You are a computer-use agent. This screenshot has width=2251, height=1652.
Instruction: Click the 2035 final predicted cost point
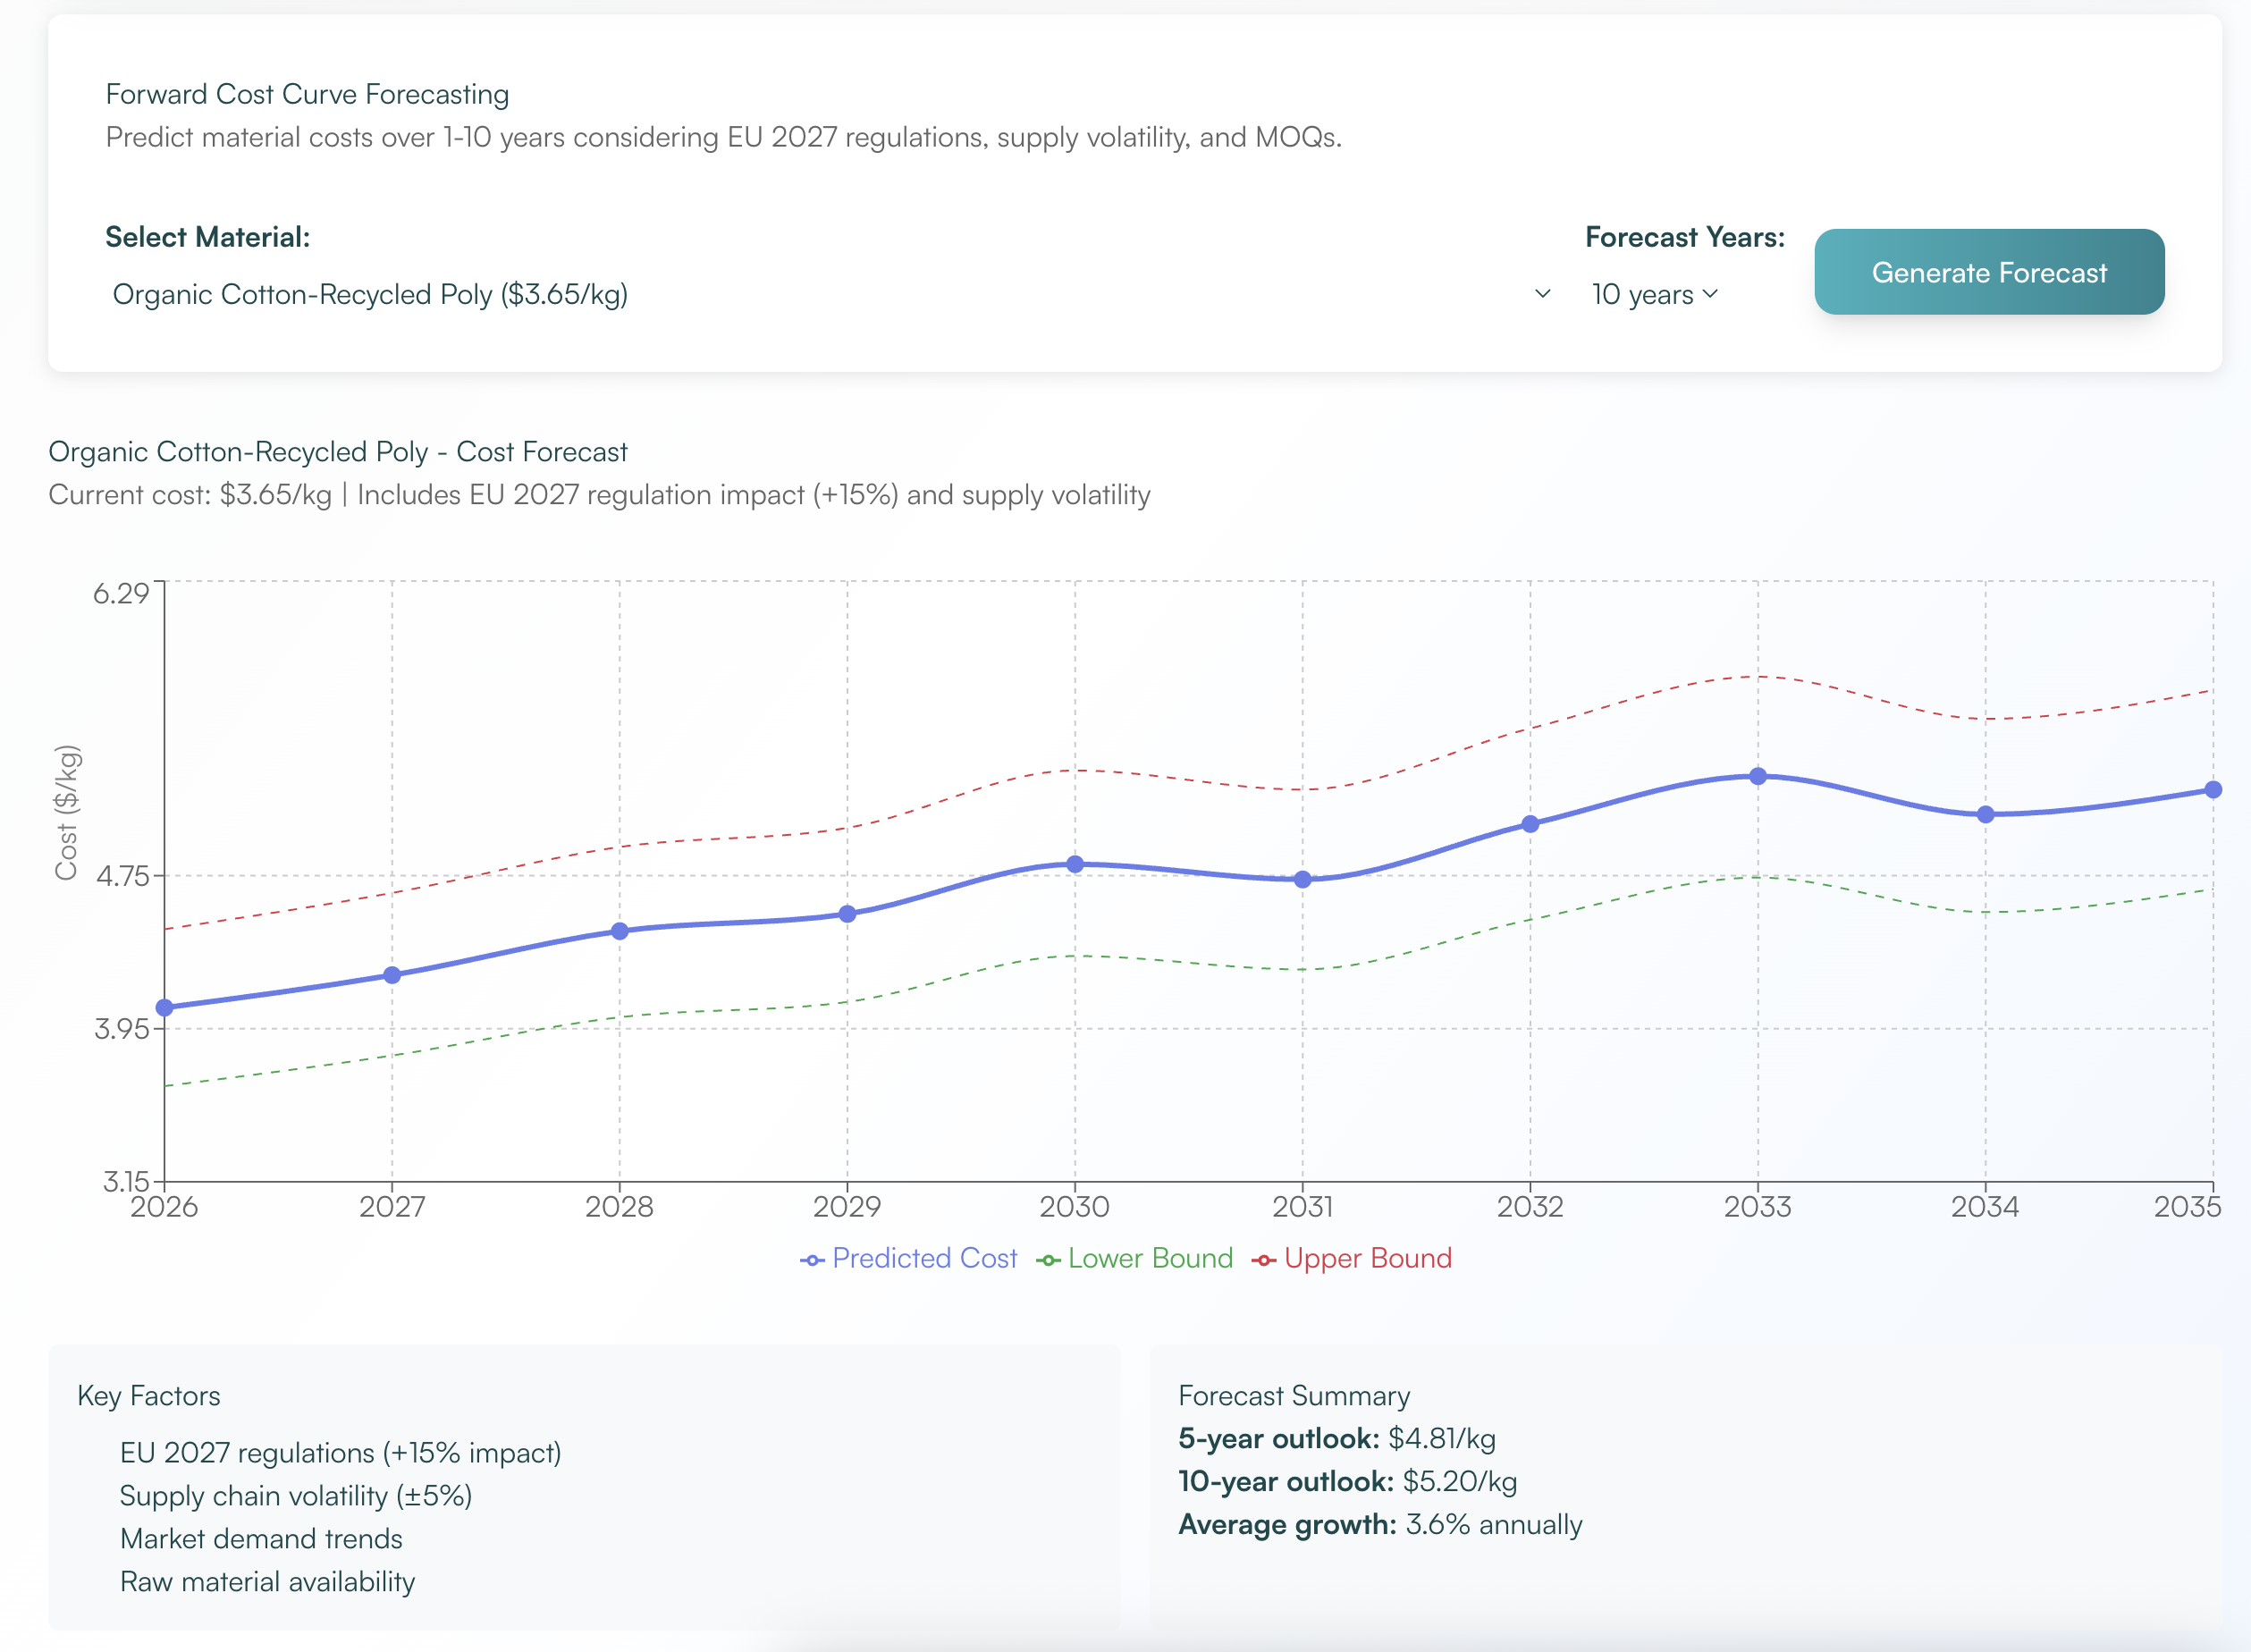[x=2213, y=790]
